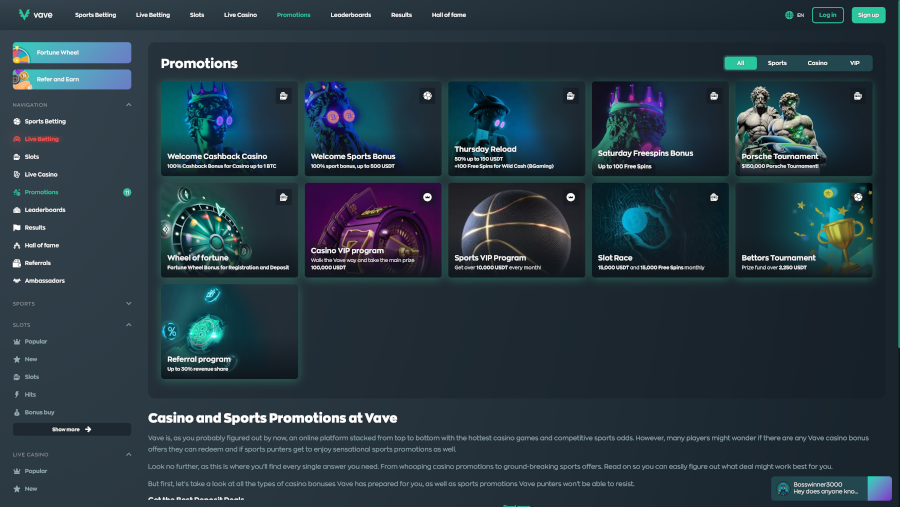The image size is (900, 507).
Task: Collapse the Navigation section
Action: coord(129,105)
